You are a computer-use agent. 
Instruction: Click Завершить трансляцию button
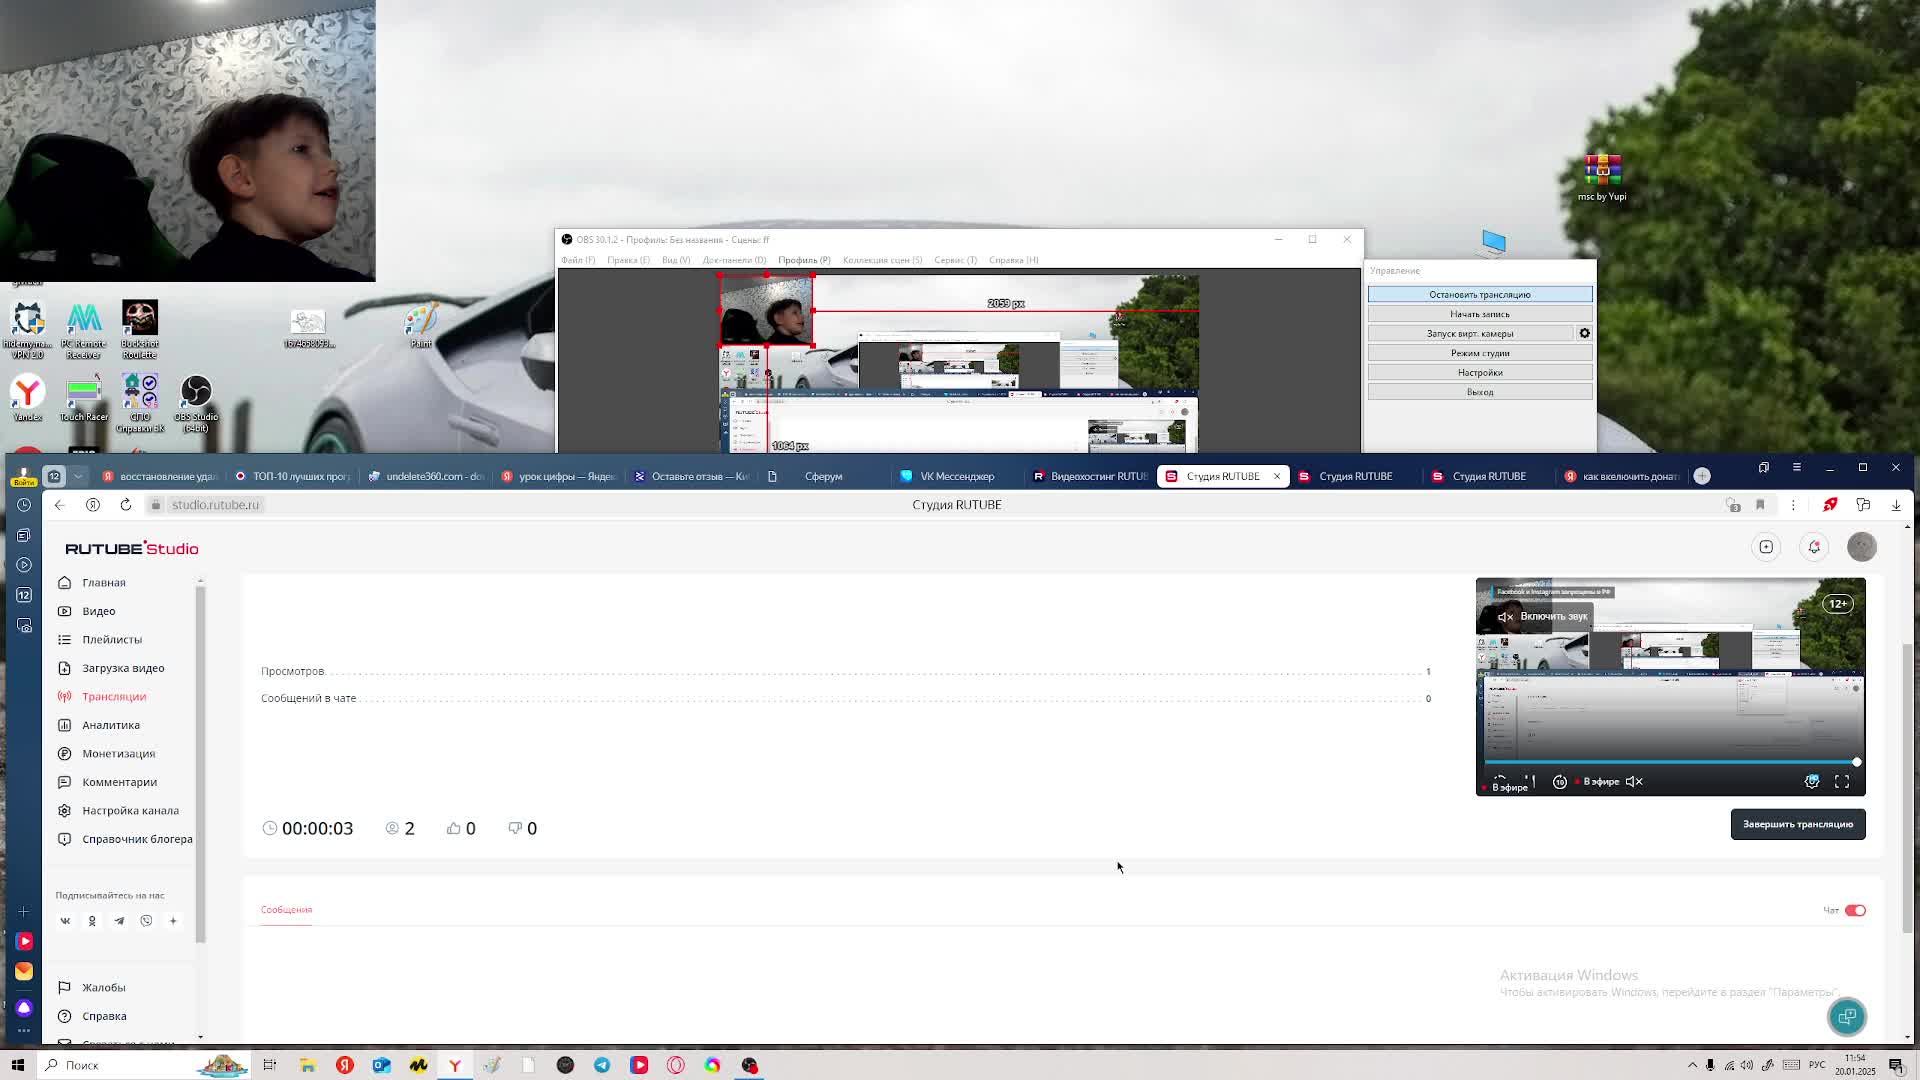coord(1798,824)
